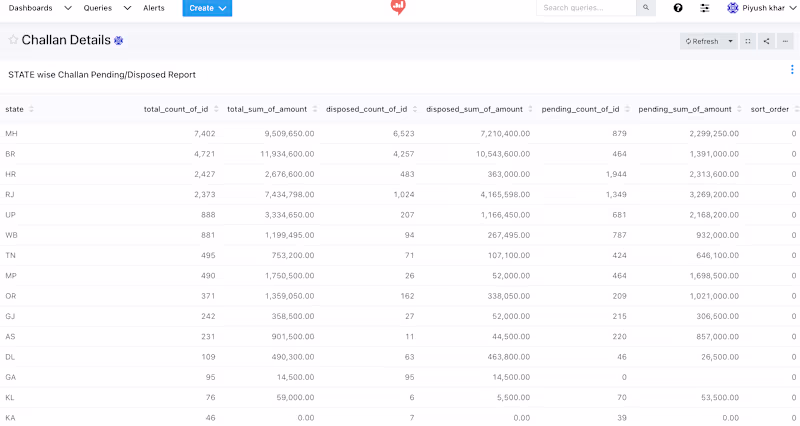Click disposed count 162 for OR

pos(407,296)
